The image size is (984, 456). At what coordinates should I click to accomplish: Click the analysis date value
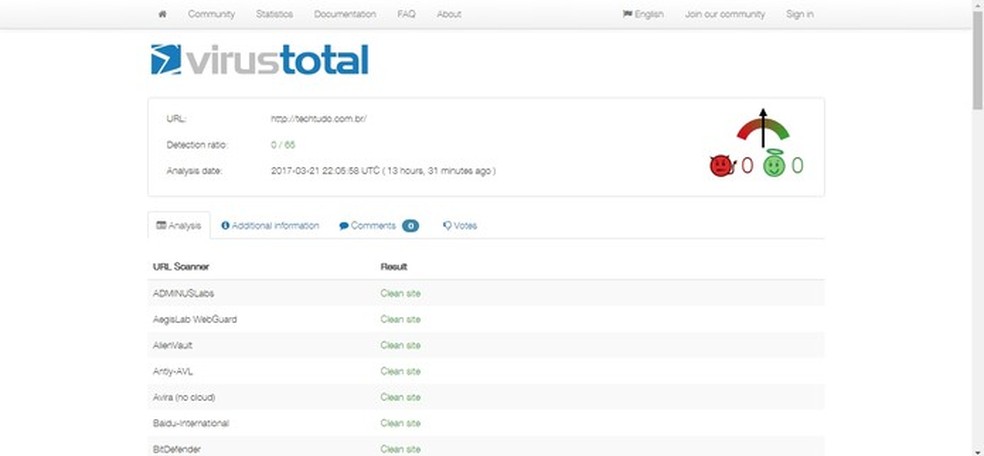(x=383, y=171)
